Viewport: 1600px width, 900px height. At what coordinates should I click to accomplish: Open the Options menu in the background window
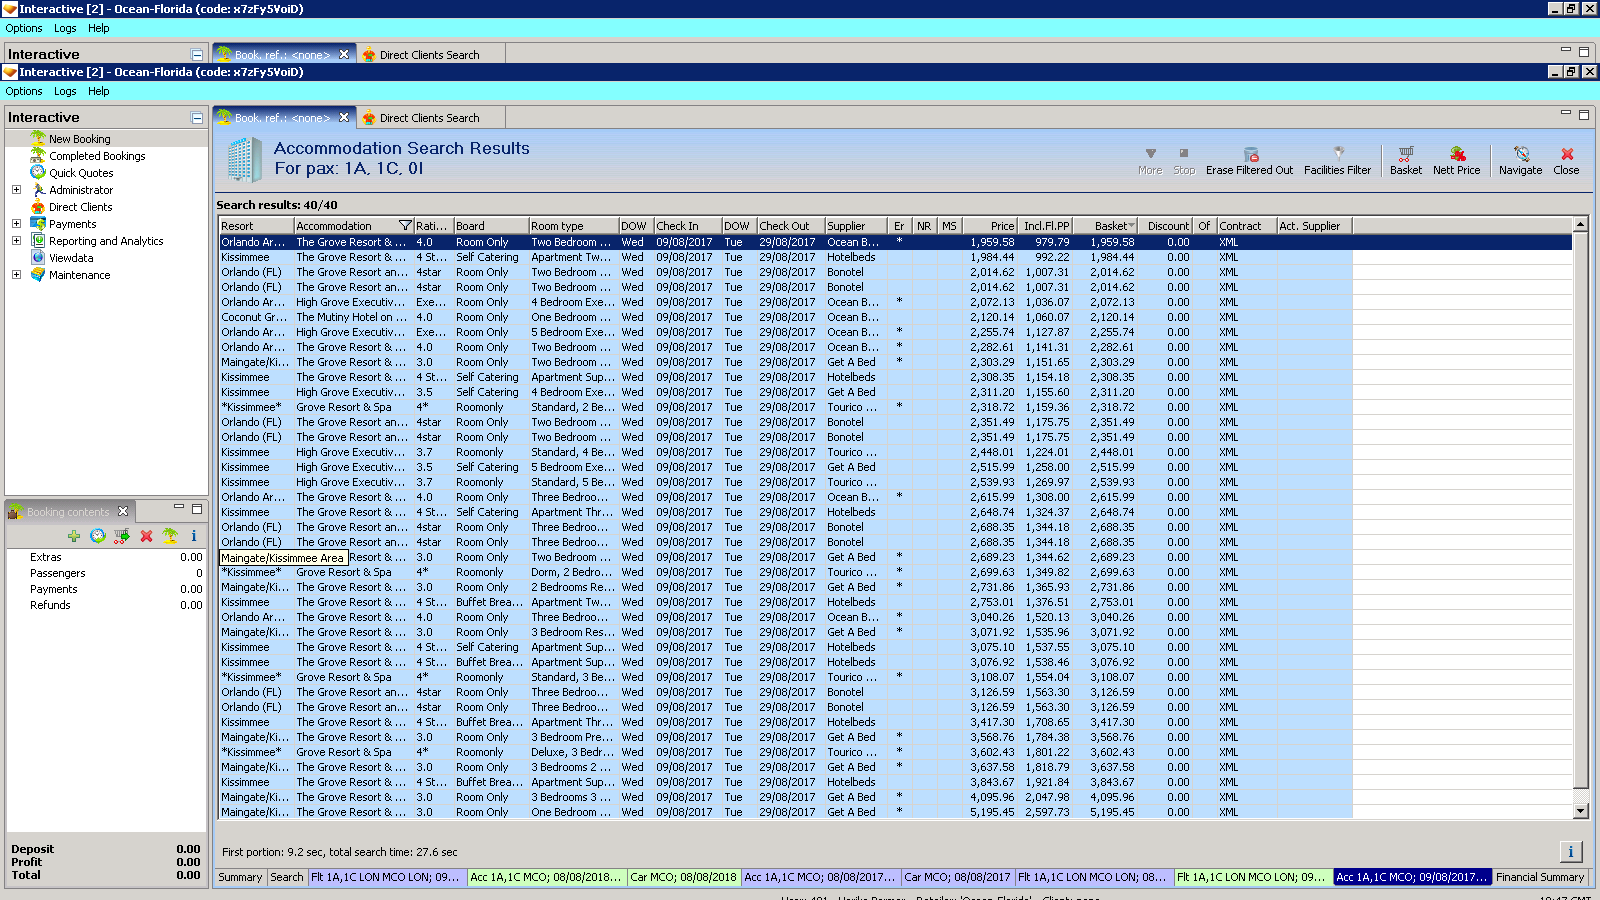(24, 28)
